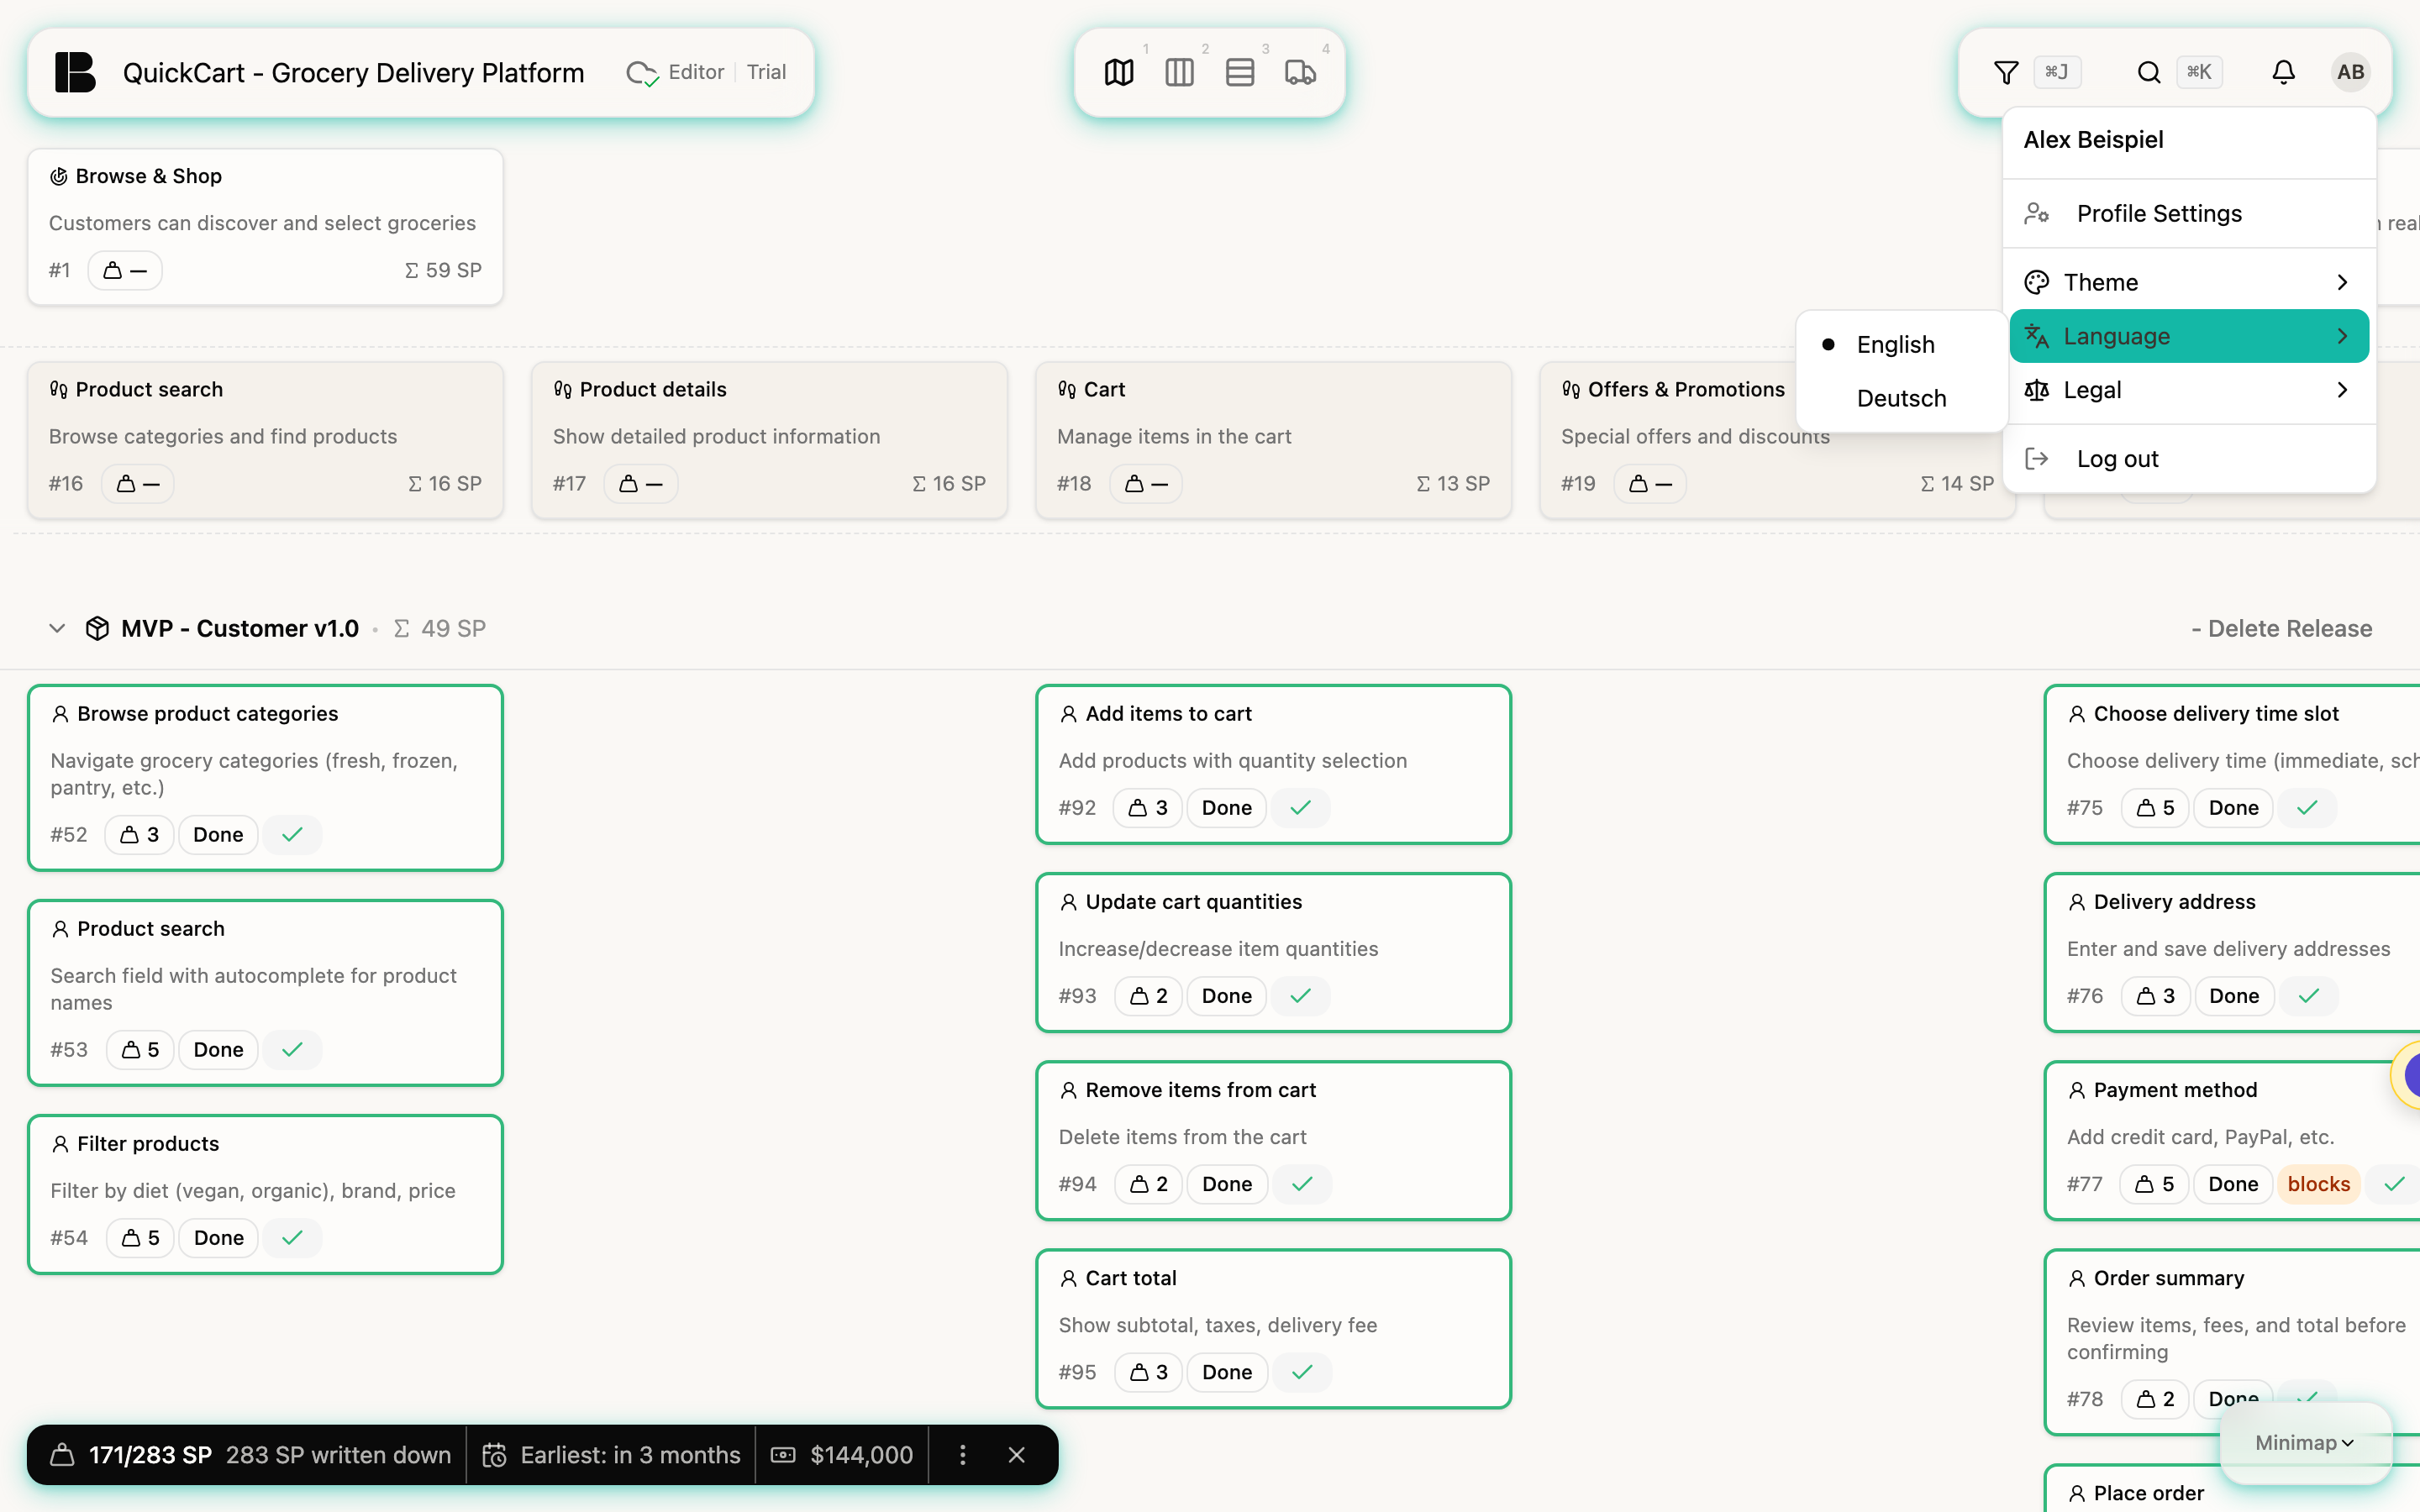The height and width of the screenshot is (1512, 2420).
Task: Open Done status dropdown on Filter products card
Action: pos(218,1237)
